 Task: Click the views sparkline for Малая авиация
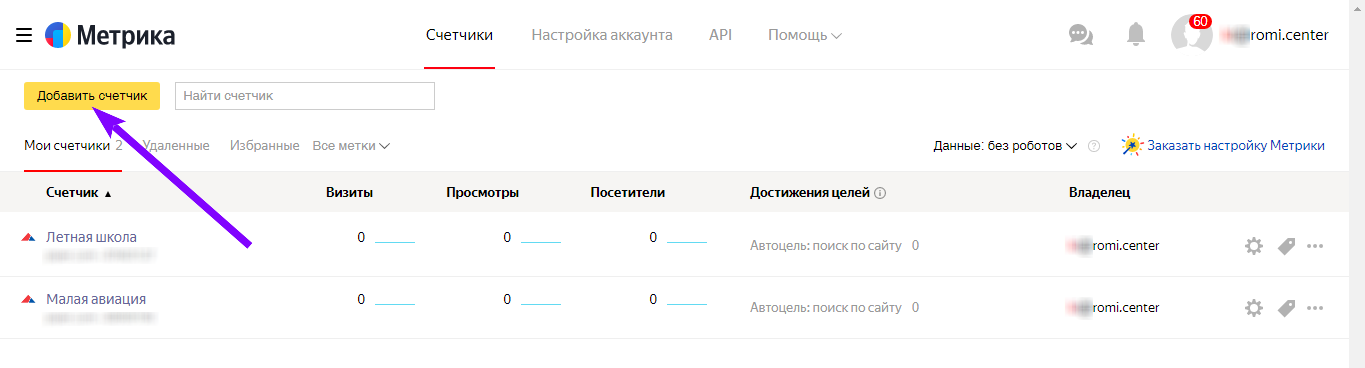(x=541, y=303)
